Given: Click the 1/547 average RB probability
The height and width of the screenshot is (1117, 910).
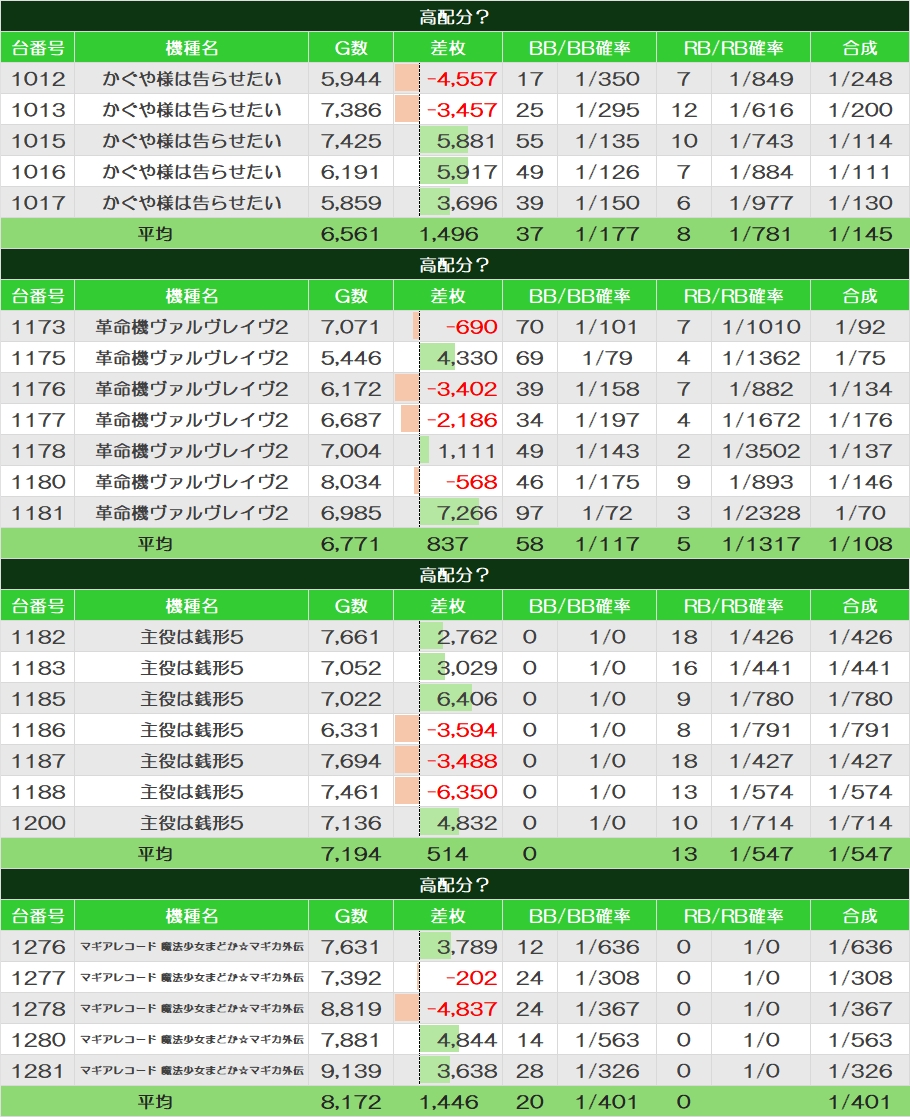Looking at the screenshot, I should coord(761,853).
